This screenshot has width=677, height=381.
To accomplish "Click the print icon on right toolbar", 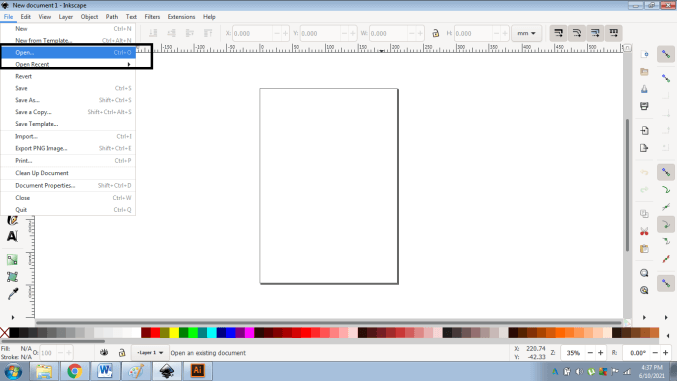I will coord(644,106).
